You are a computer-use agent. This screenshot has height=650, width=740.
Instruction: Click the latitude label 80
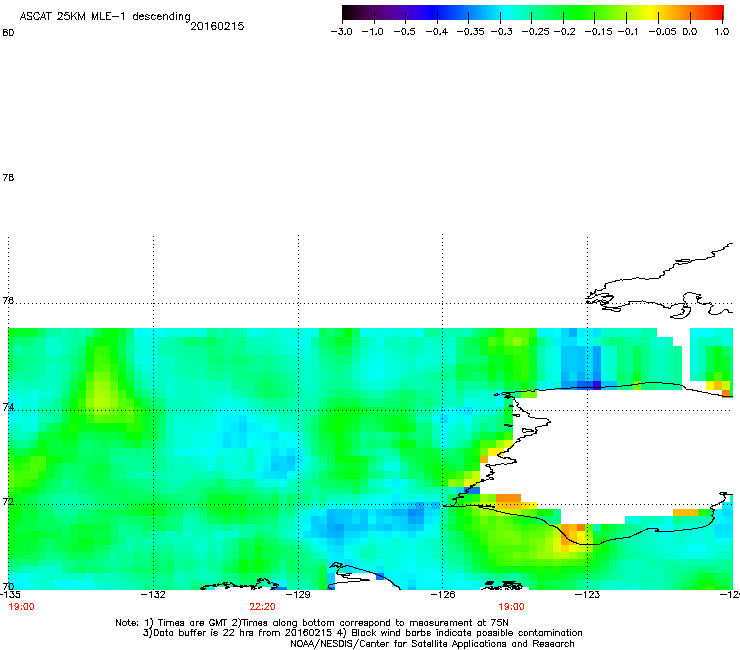click(x=8, y=33)
